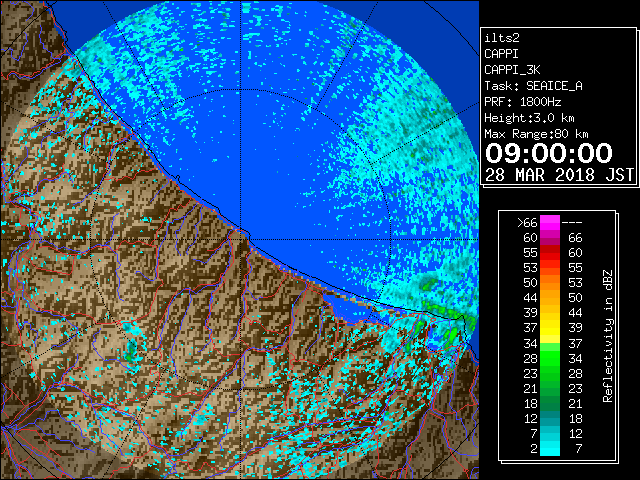Click the 'Task: SEAICE_A' text
The image size is (640, 480).
[533, 86]
